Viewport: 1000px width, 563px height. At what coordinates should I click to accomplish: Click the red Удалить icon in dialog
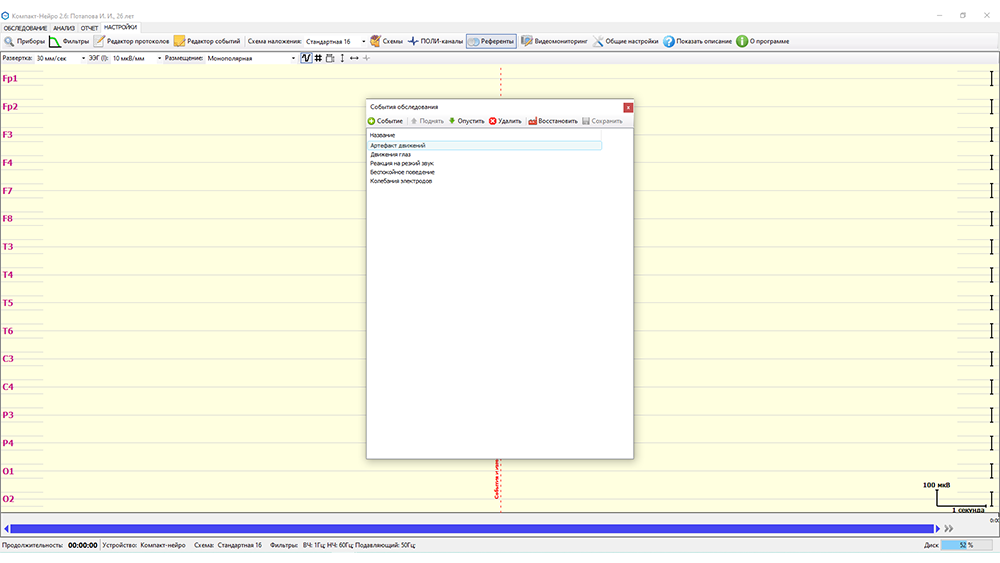click(x=492, y=121)
